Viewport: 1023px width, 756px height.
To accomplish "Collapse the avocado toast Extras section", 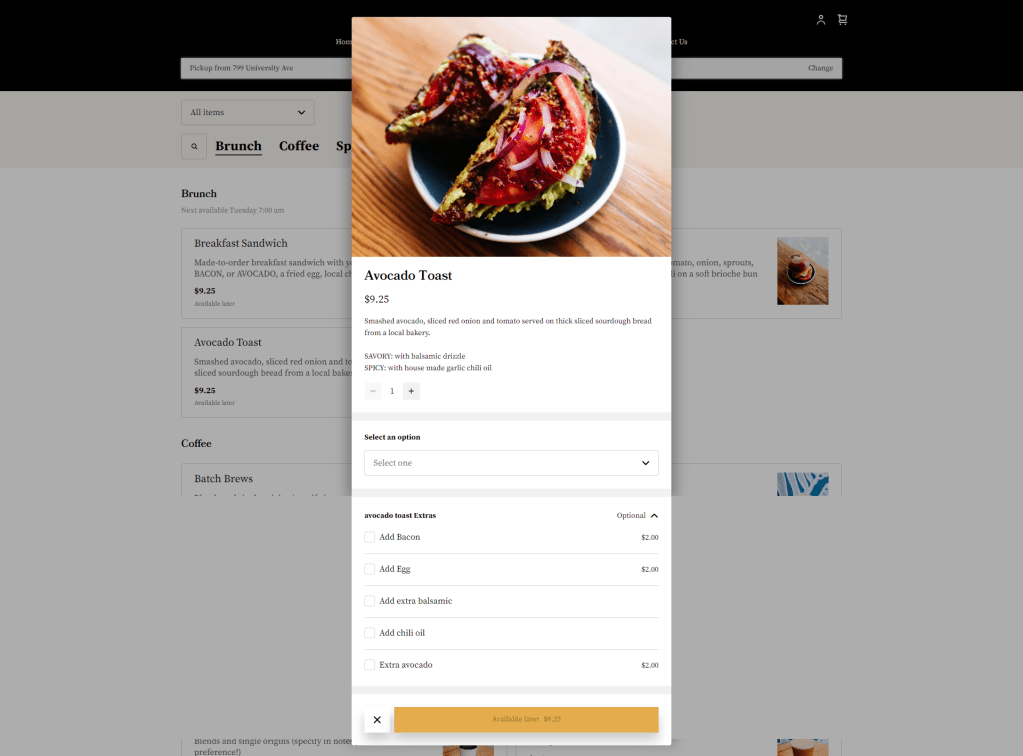I will pos(654,515).
